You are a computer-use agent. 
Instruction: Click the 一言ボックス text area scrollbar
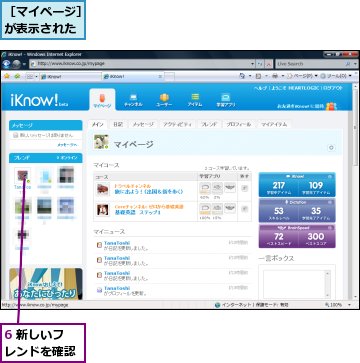click(327, 284)
